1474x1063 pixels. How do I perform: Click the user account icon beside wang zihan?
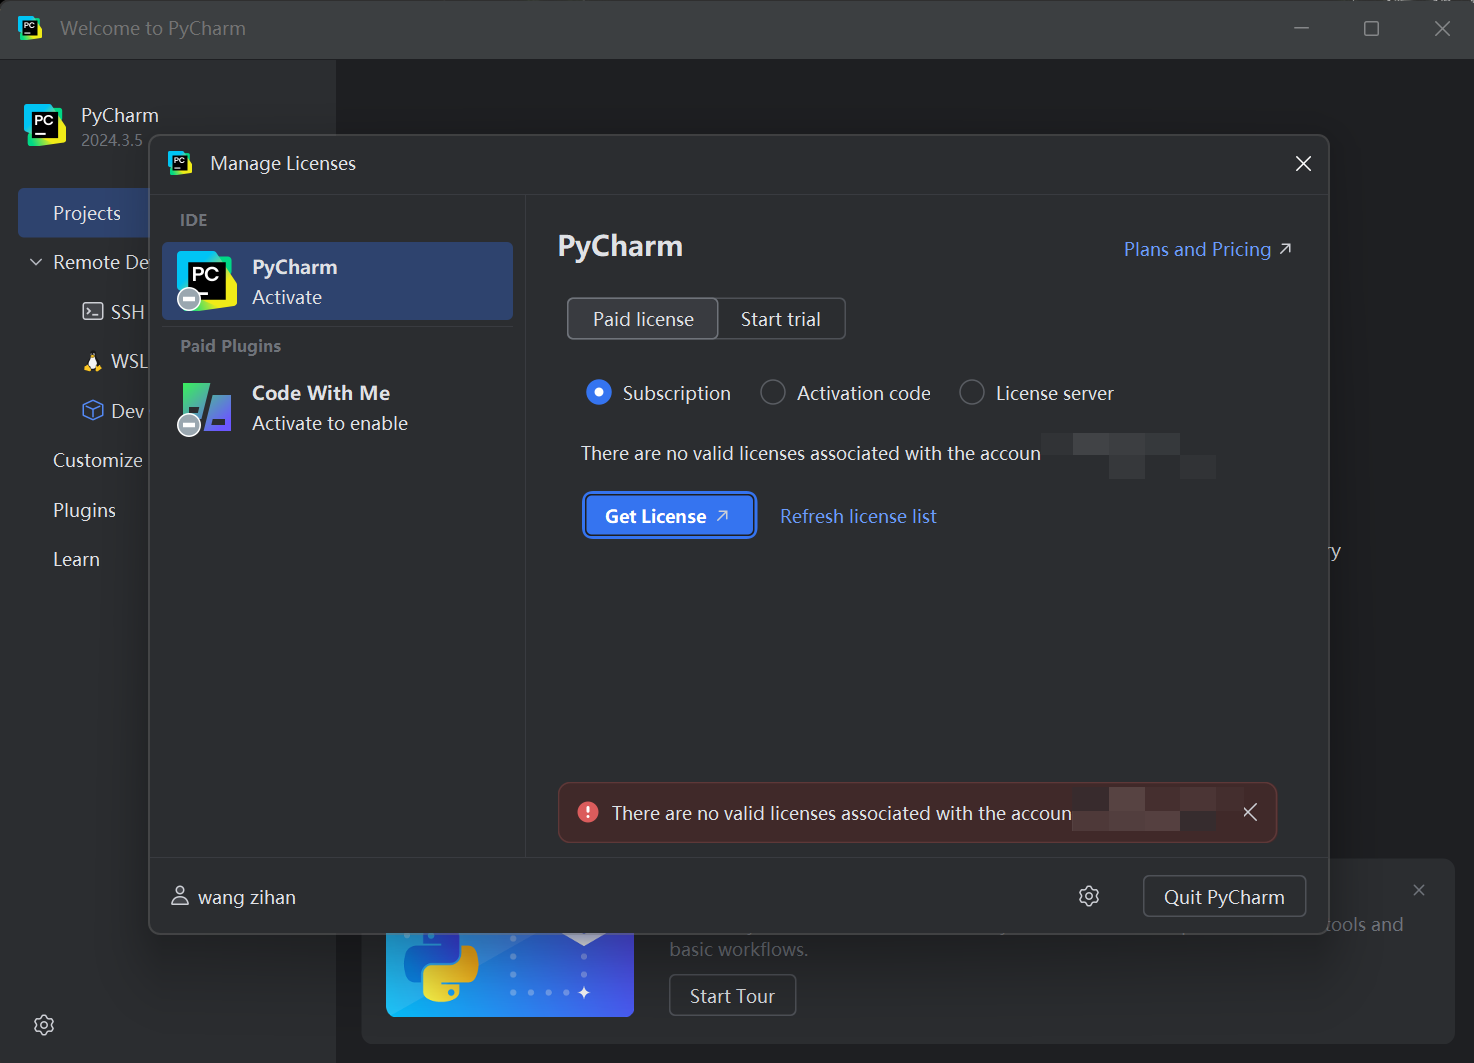click(x=180, y=895)
